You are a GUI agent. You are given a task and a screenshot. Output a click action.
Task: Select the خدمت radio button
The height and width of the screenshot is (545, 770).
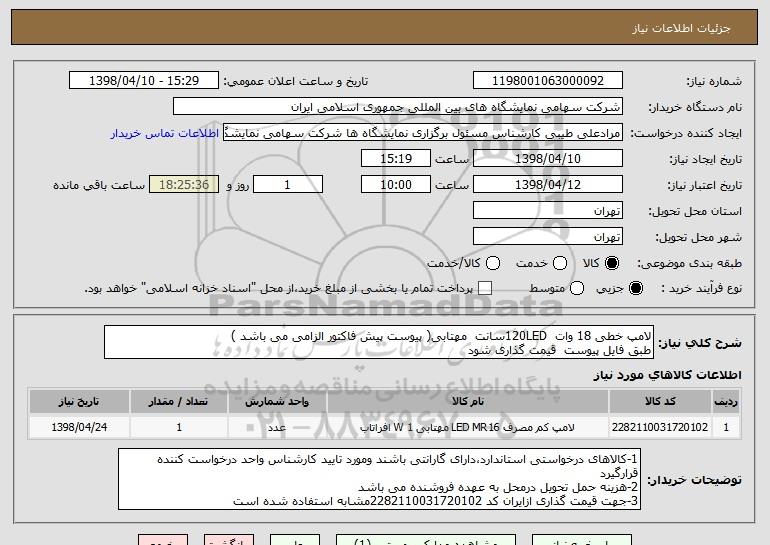coord(560,263)
